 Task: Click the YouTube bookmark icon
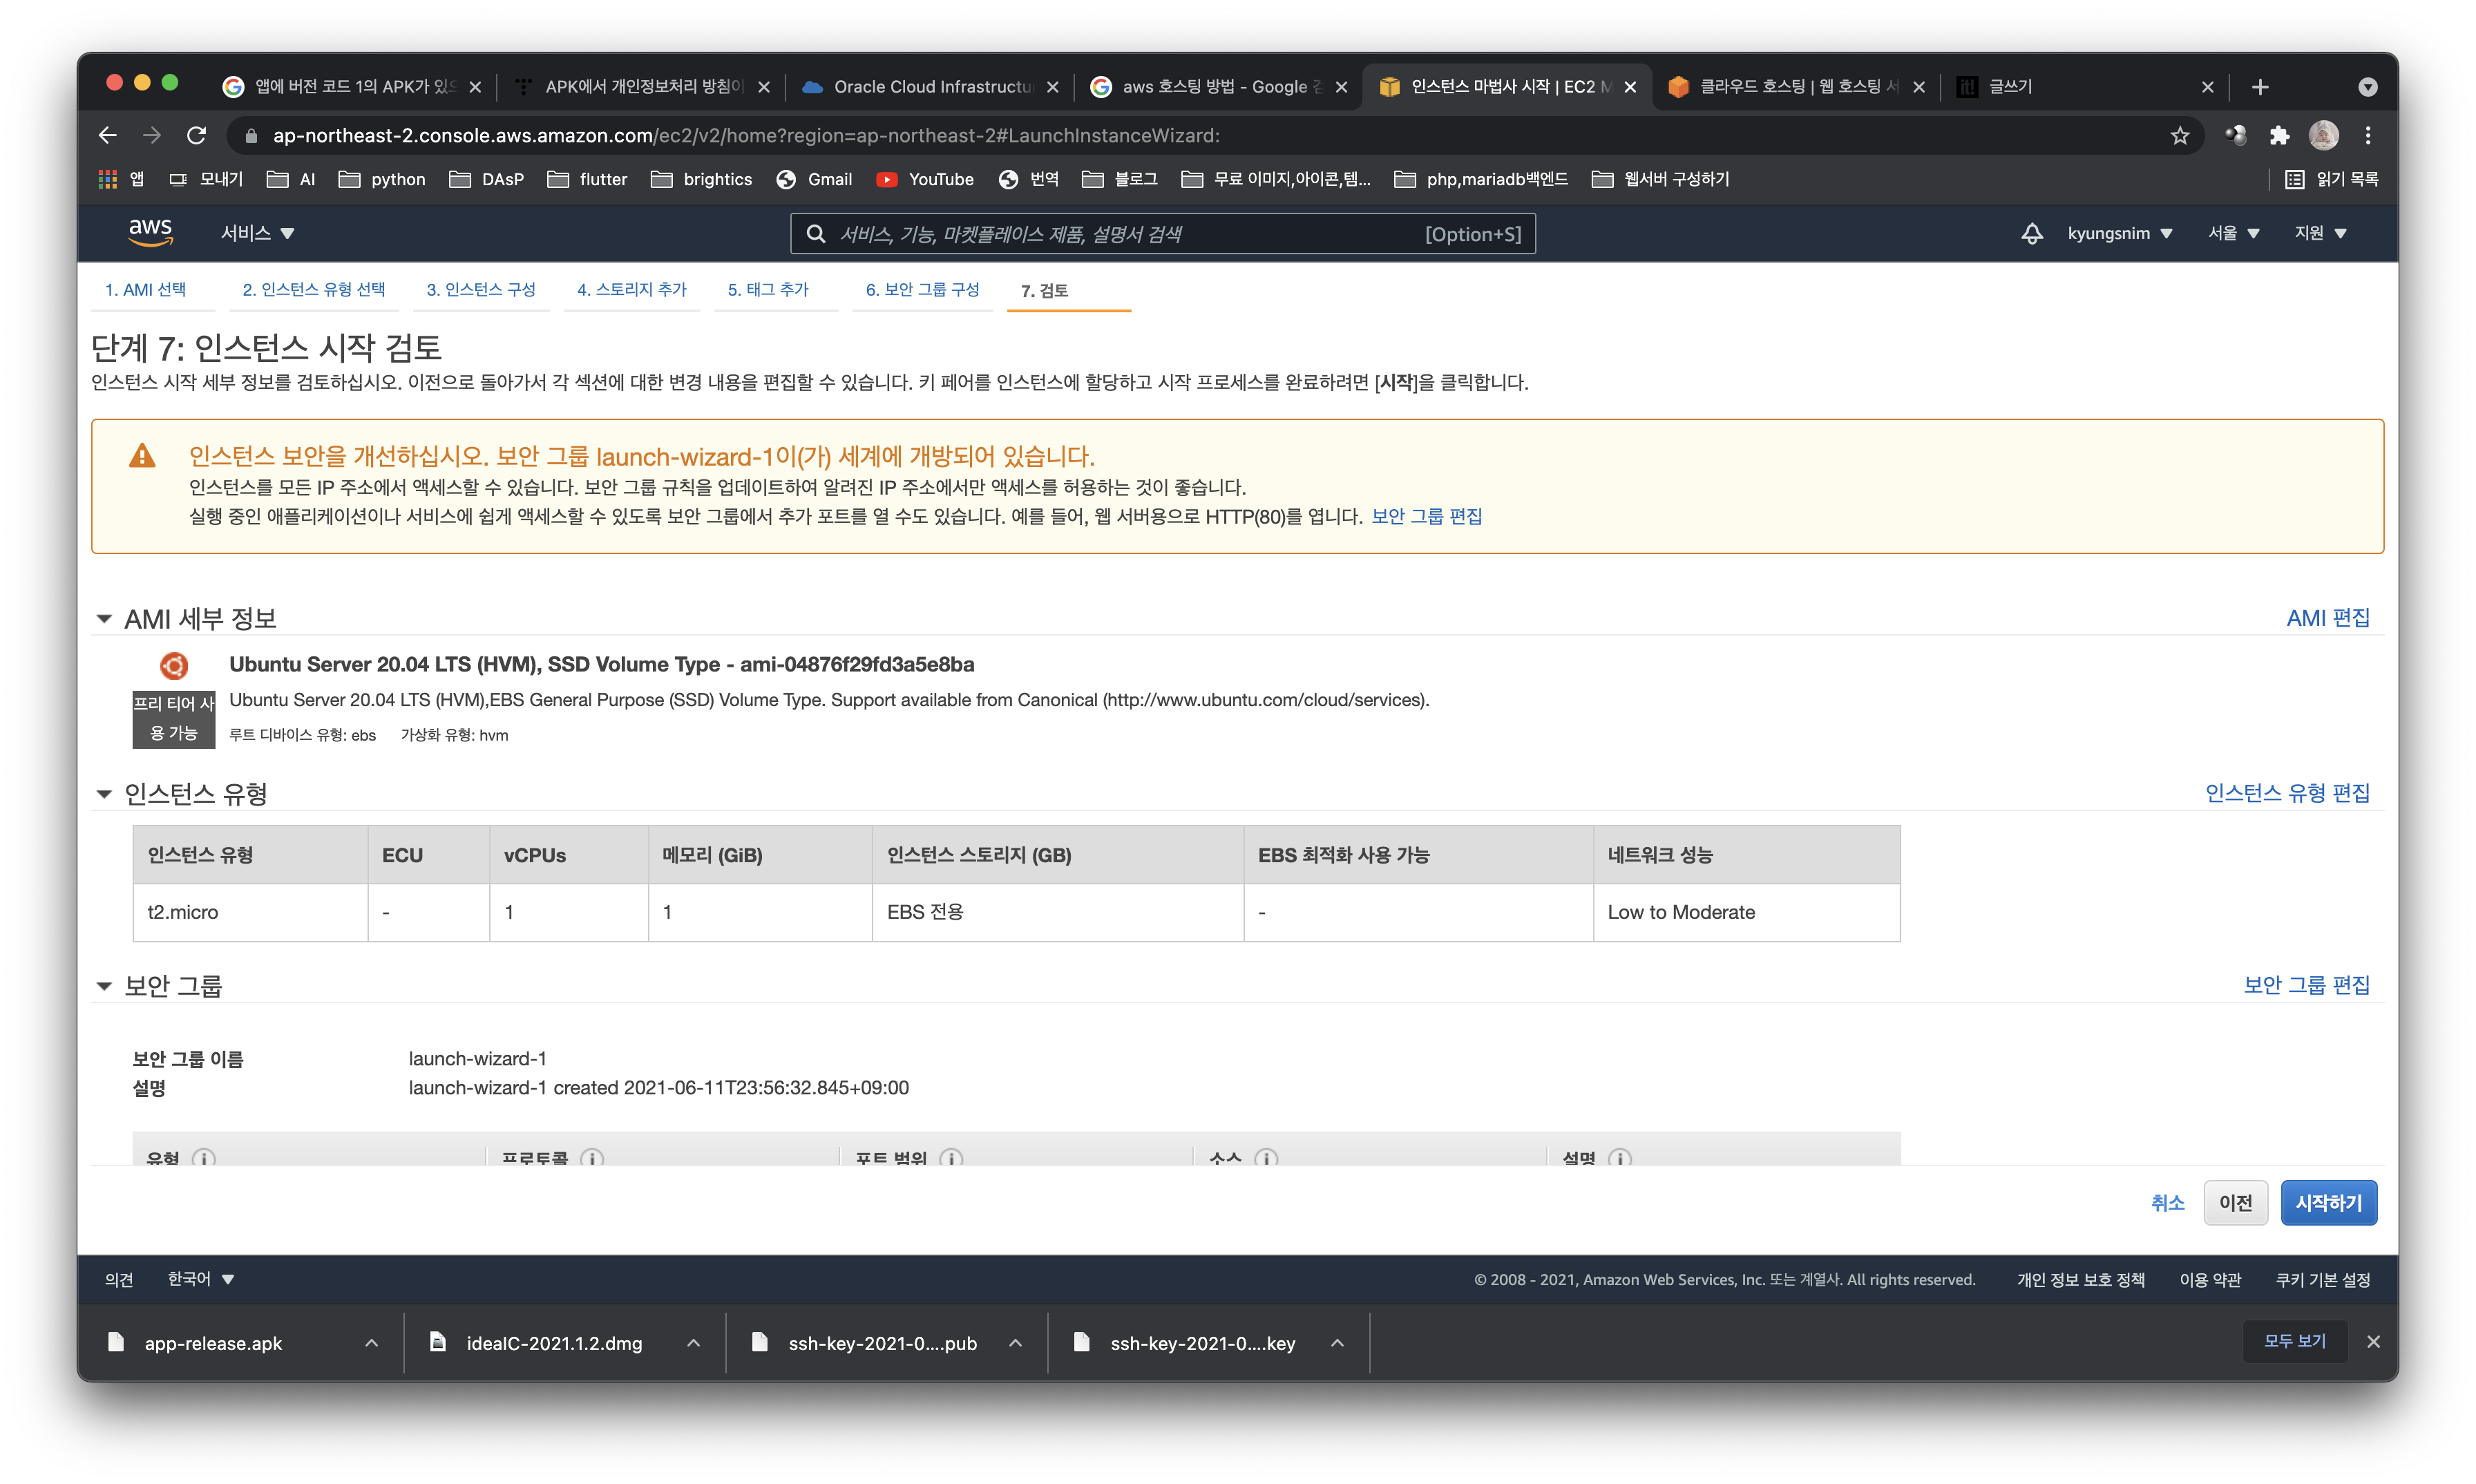(x=886, y=180)
